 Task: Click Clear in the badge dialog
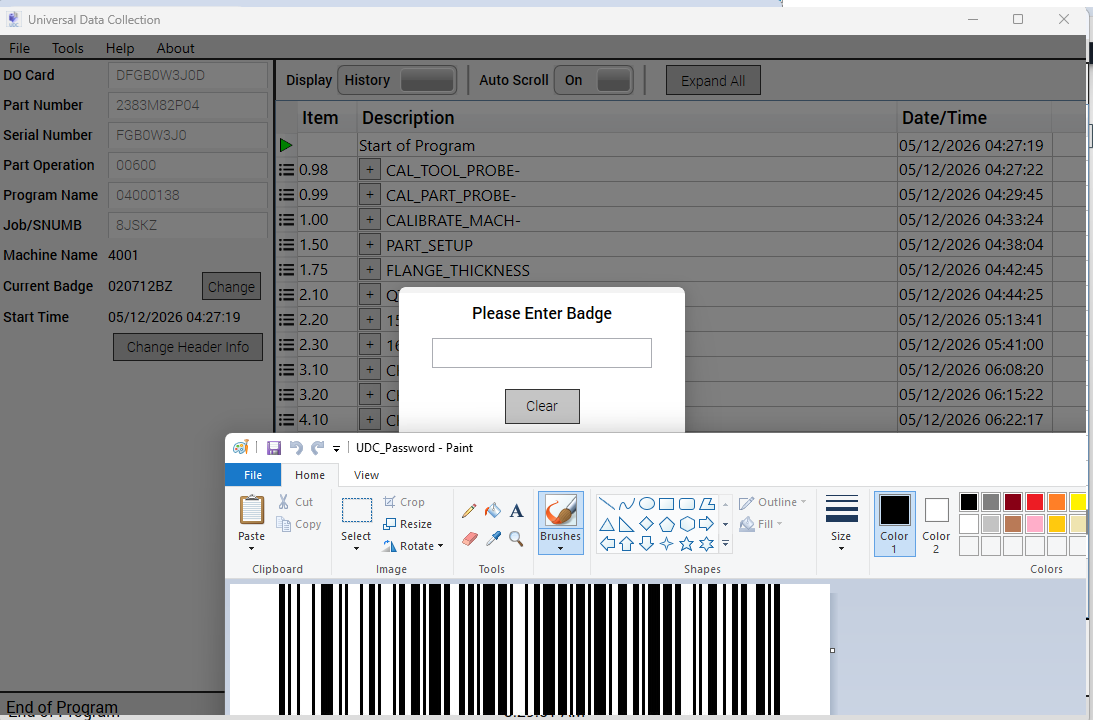point(542,406)
